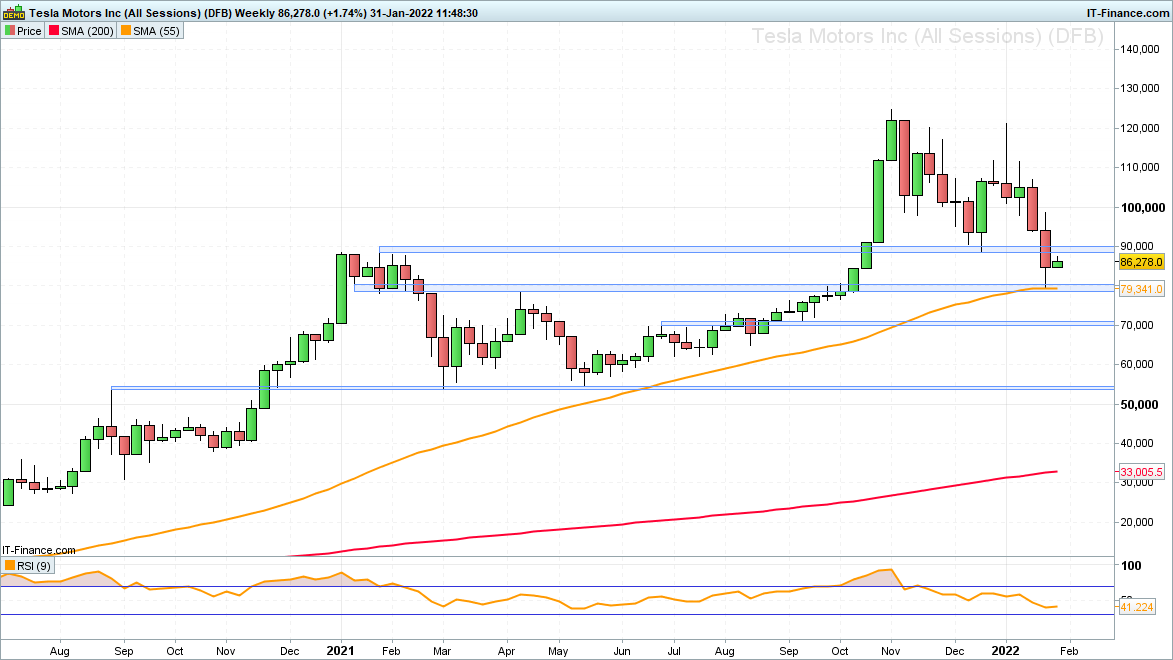Viewport: 1173px width, 660px height.
Task: Click the latest green weekly candle
Action: coord(1058,263)
